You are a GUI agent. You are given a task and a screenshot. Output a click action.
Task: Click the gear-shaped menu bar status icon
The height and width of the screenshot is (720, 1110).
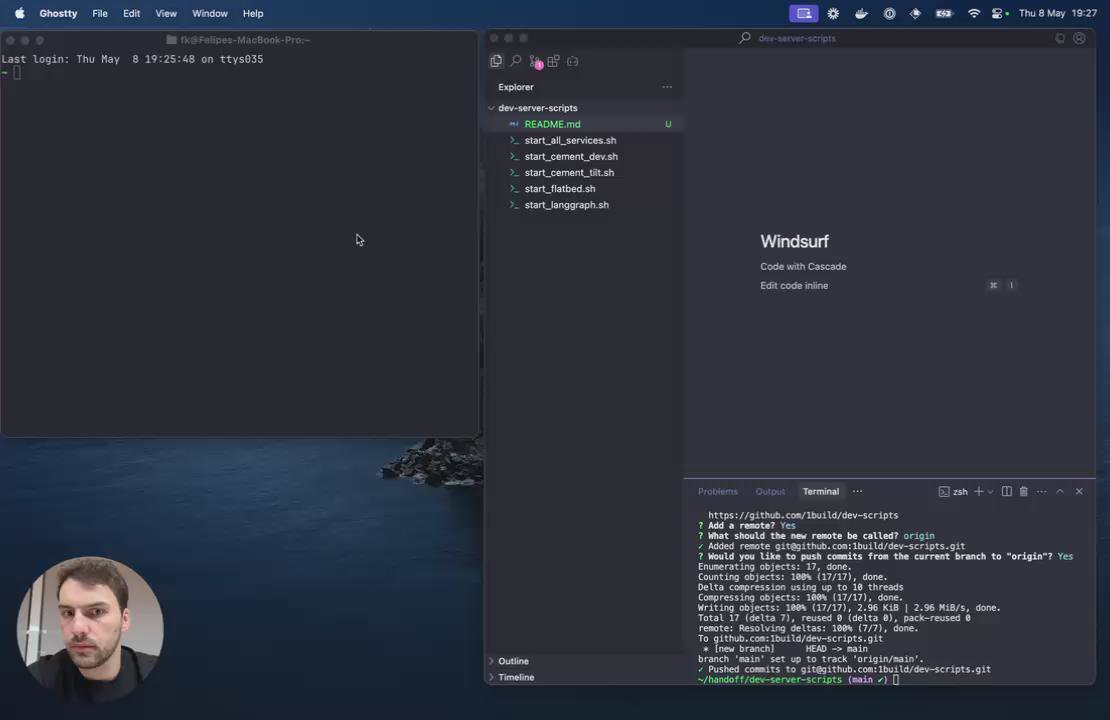(x=833, y=13)
